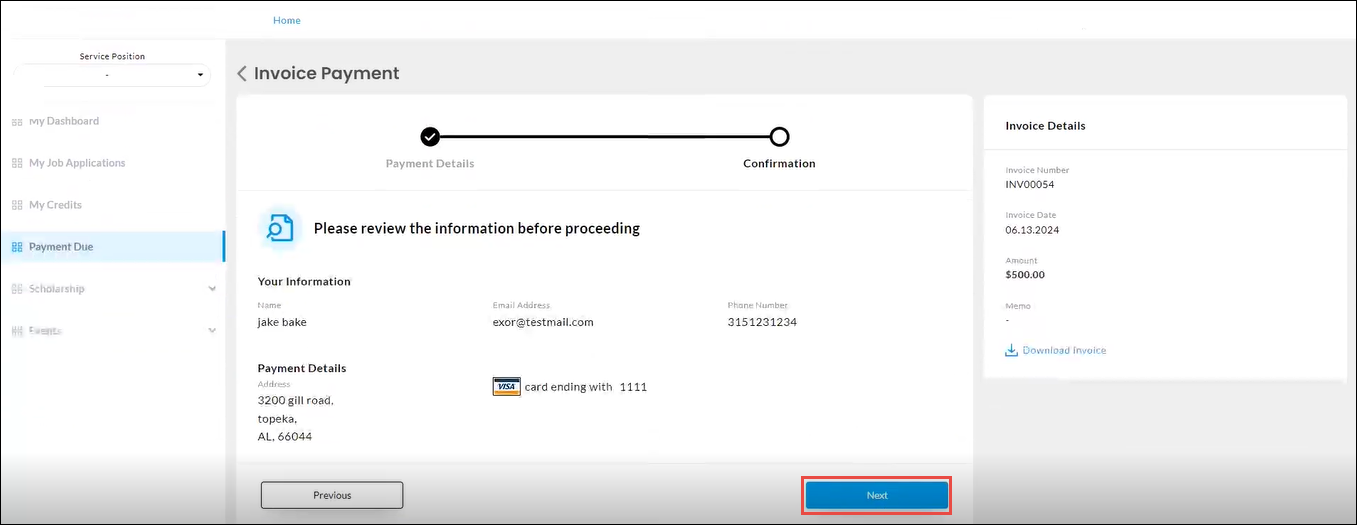The width and height of the screenshot is (1357, 525).
Task: Select Payment Due in the sidebar
Action: (61, 247)
